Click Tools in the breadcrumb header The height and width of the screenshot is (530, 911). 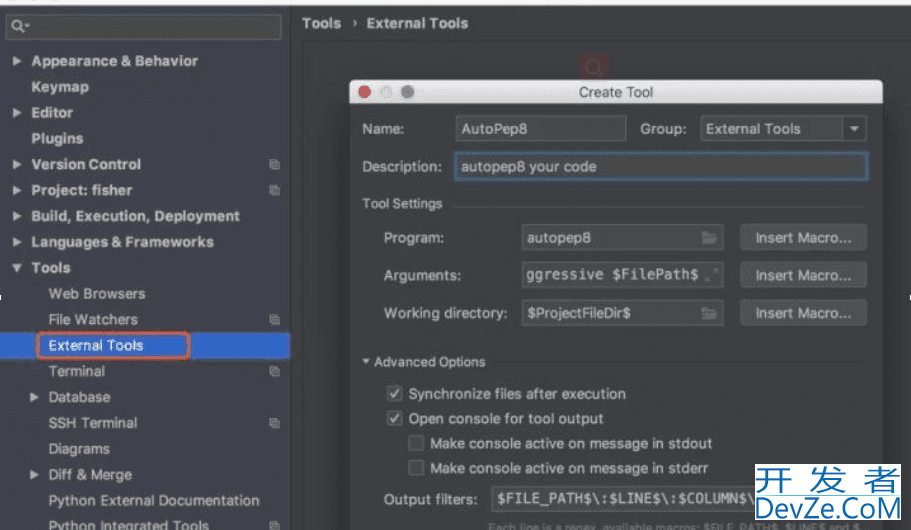click(x=321, y=23)
